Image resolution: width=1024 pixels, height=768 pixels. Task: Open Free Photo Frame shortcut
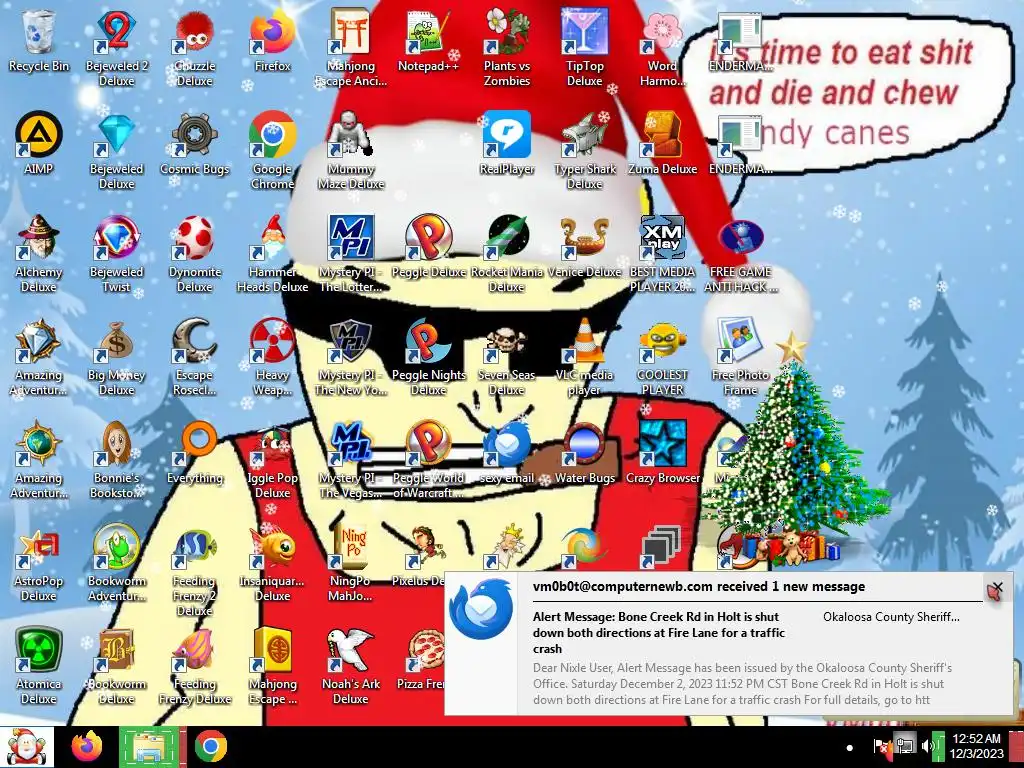[x=741, y=357]
